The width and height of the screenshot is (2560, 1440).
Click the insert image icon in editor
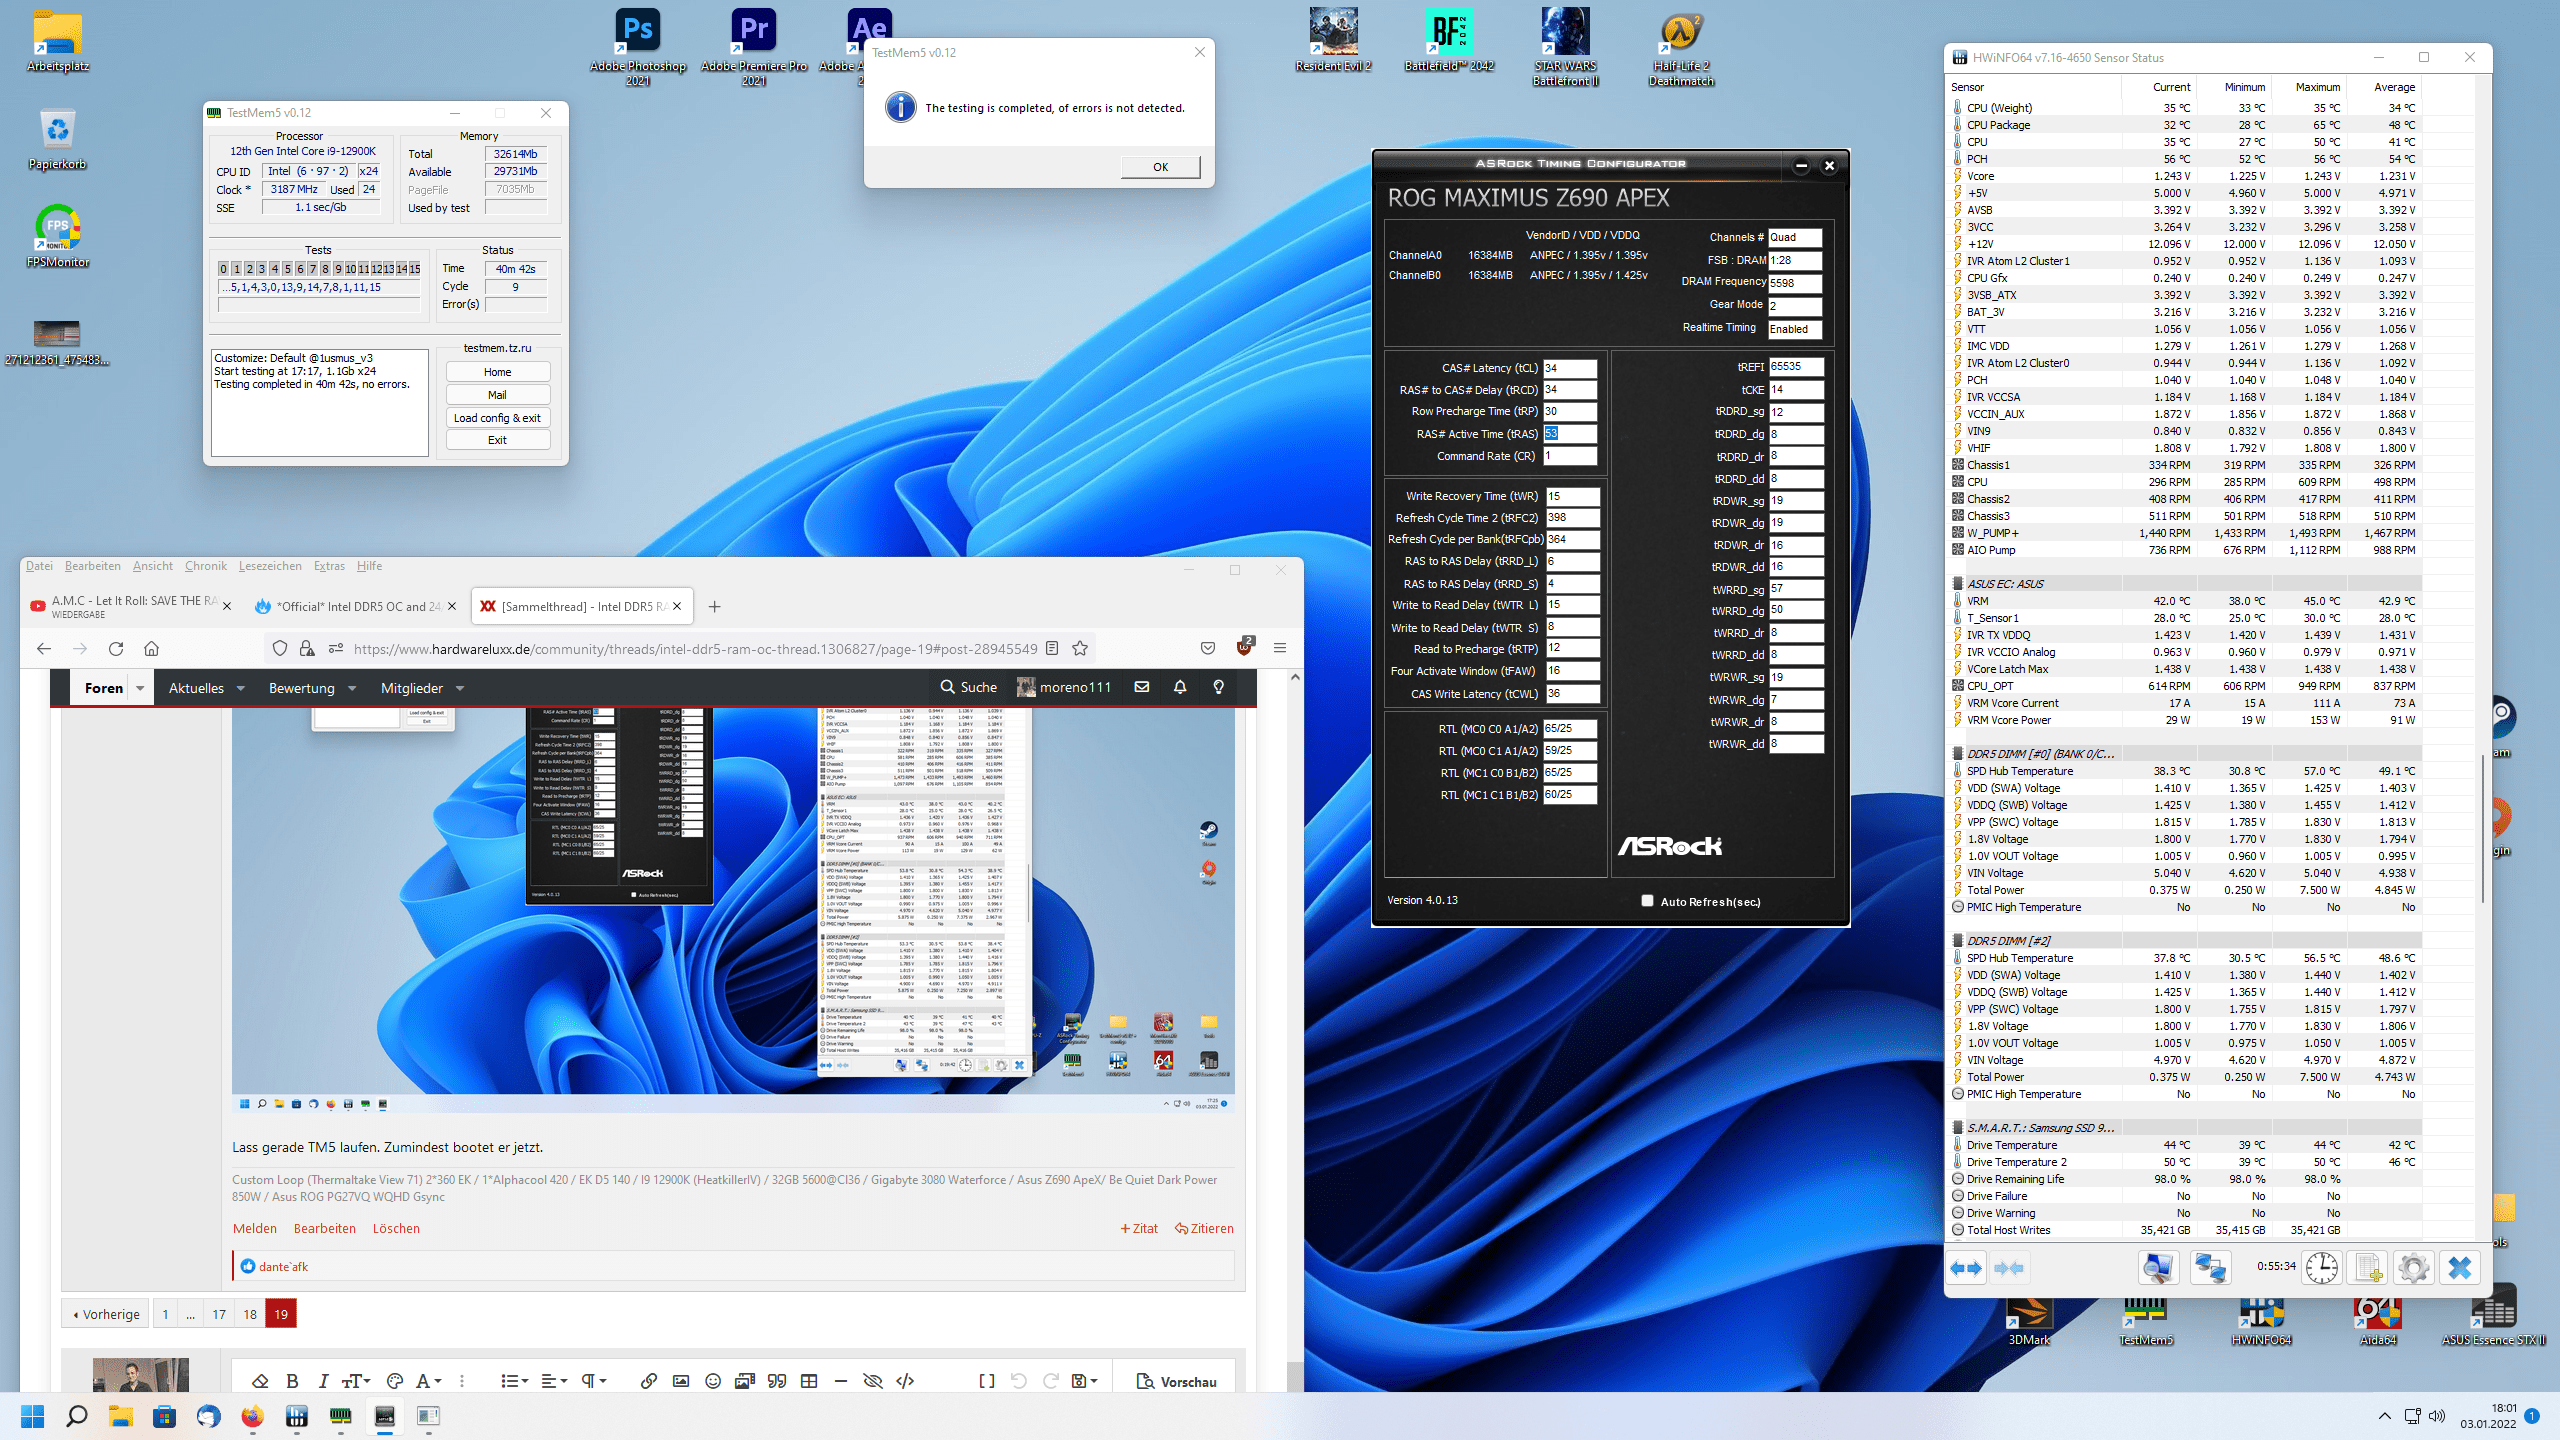pyautogui.click(x=681, y=1381)
